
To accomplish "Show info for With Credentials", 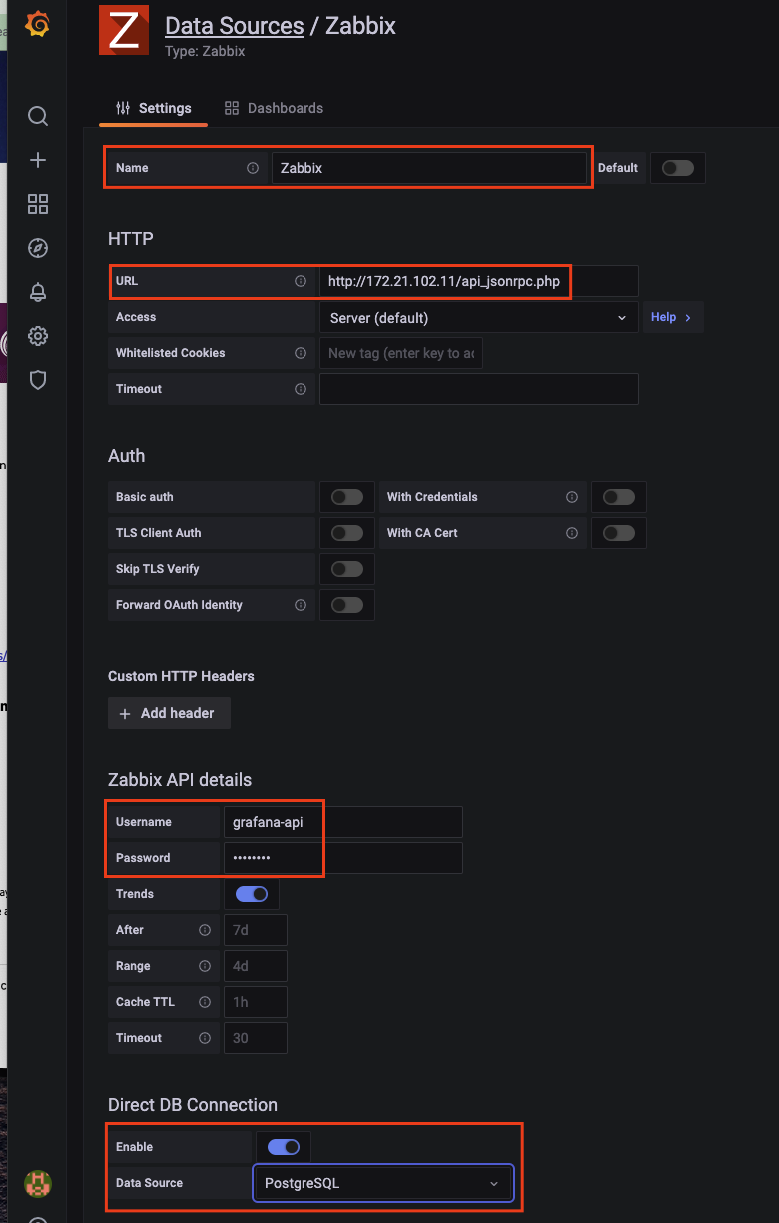I will 572,497.
